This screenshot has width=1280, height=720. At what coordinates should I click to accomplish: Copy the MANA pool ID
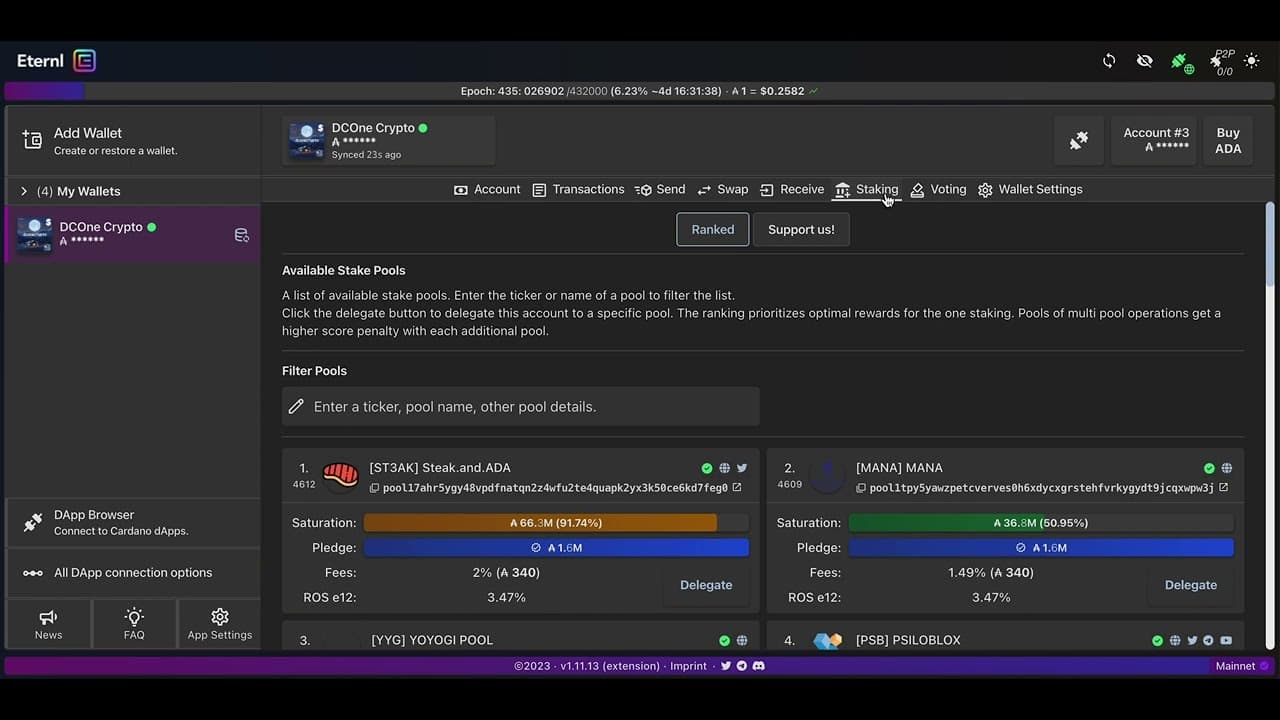[862, 488]
